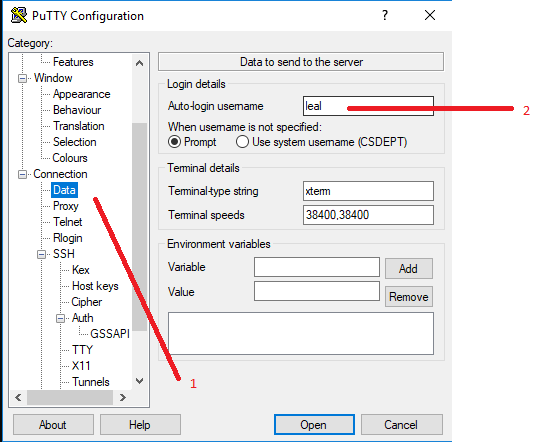Open the Tunnels category
This screenshot has width=535, height=442.
click(x=91, y=382)
